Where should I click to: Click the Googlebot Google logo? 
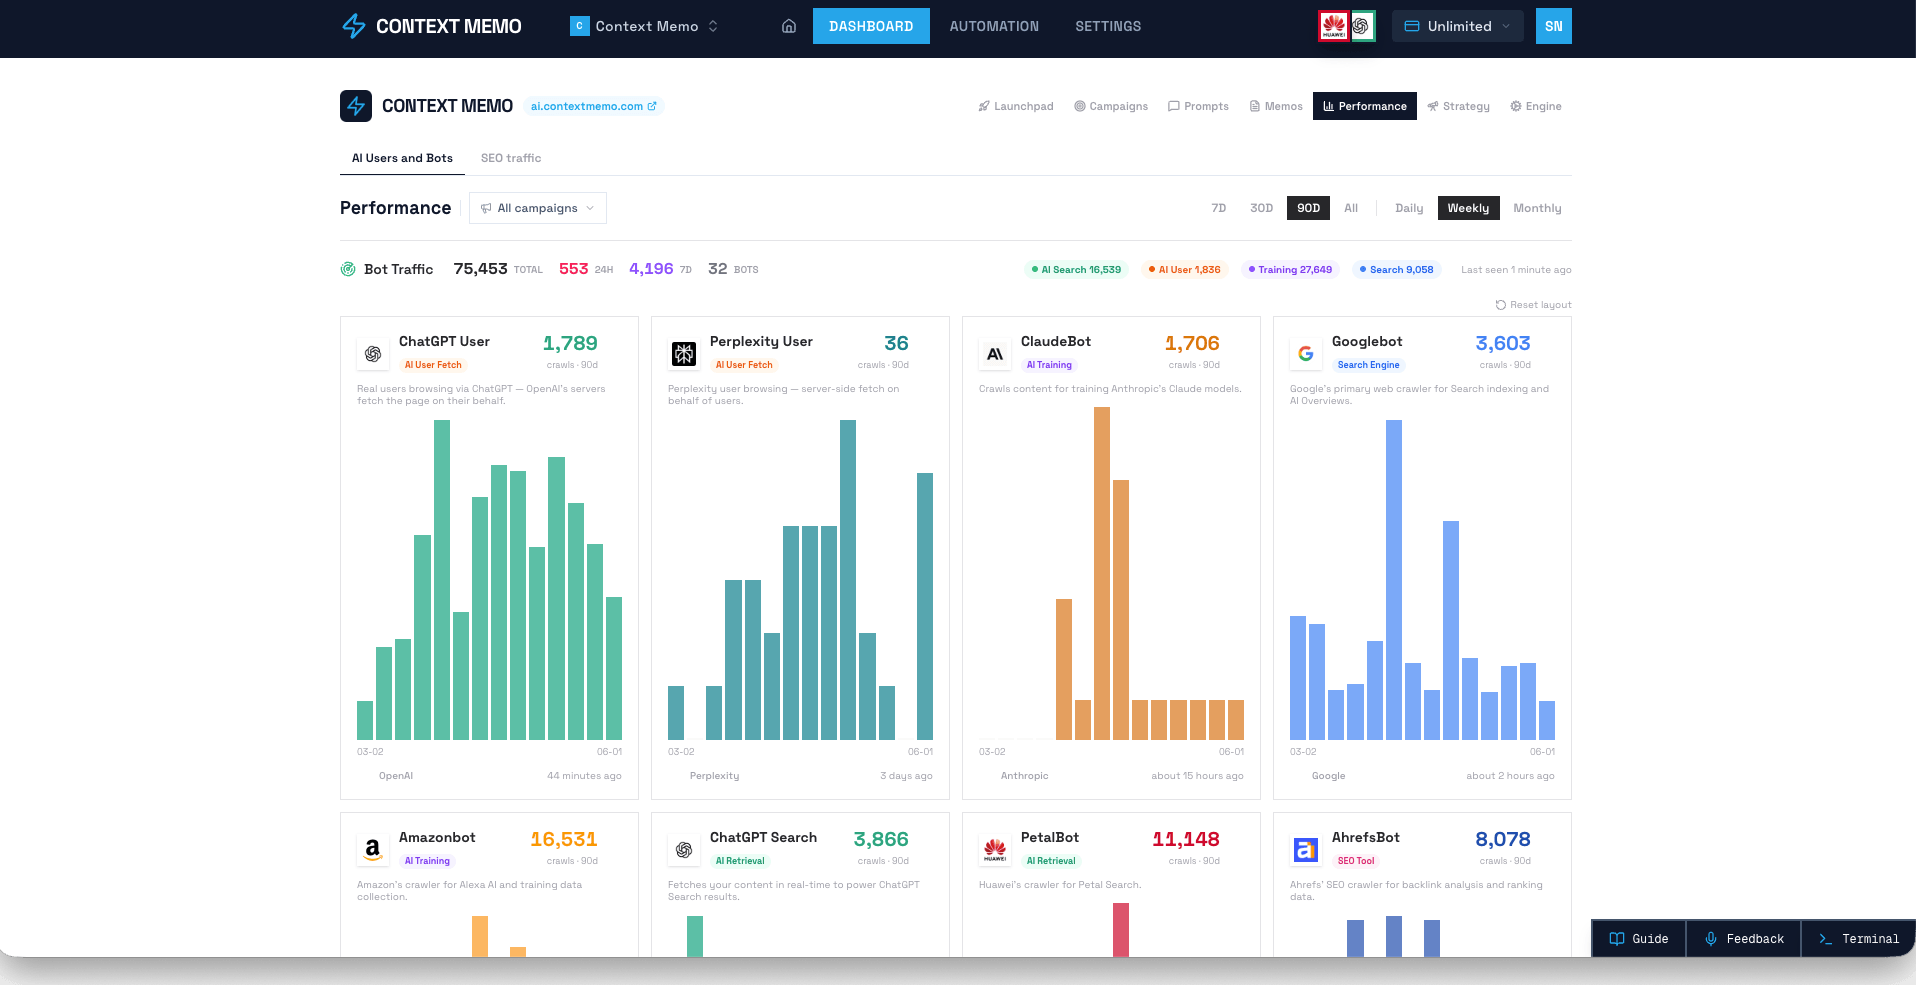tap(1306, 353)
